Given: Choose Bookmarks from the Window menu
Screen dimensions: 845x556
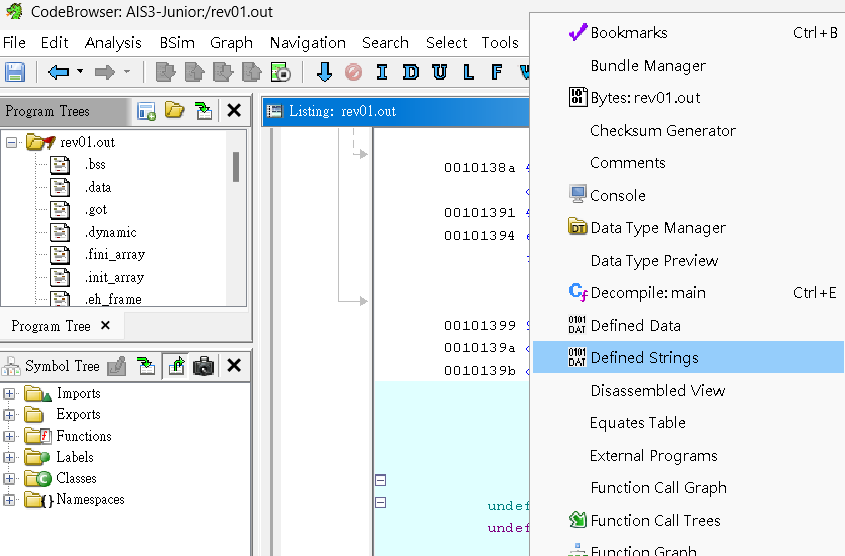Looking at the screenshot, I should (x=688, y=33).
